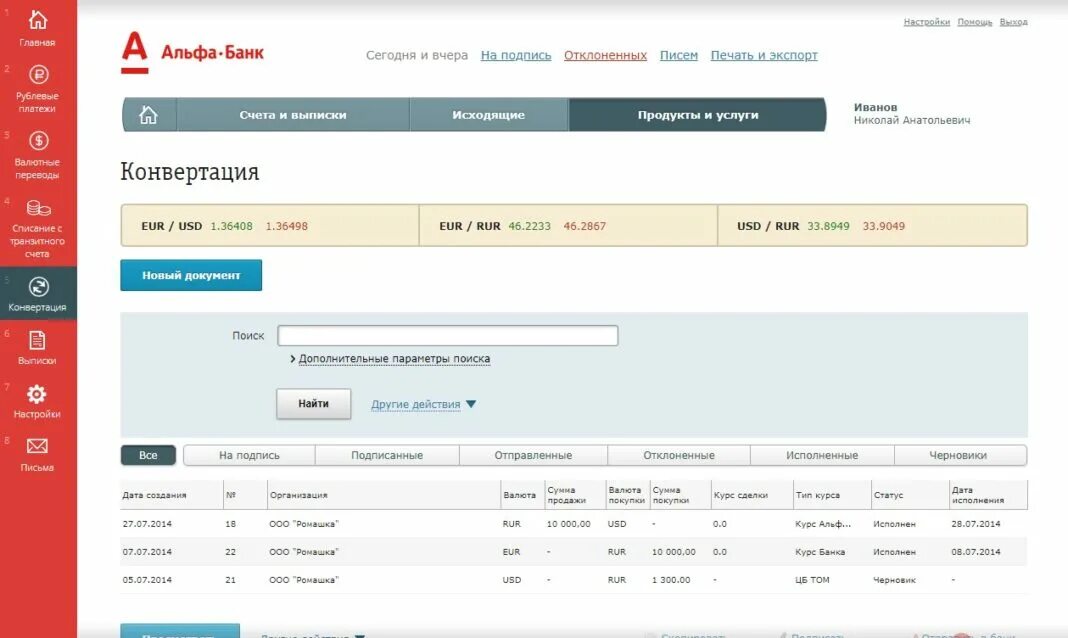Click the Найти search button
1068x638 pixels.
[x=313, y=404]
